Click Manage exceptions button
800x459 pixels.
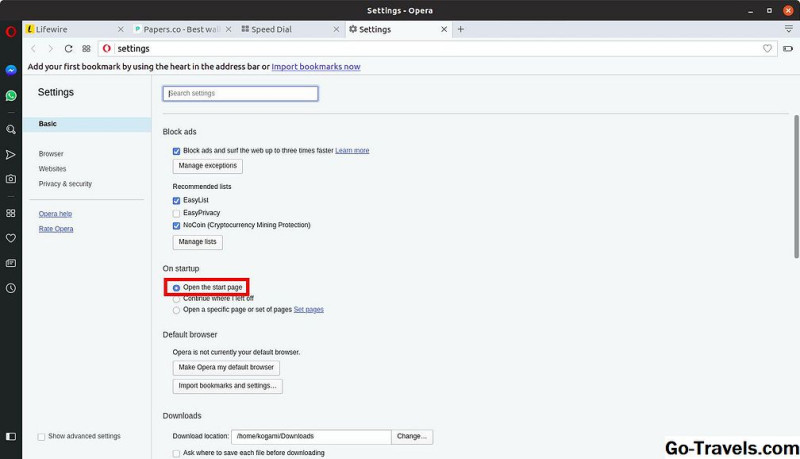tap(208, 166)
